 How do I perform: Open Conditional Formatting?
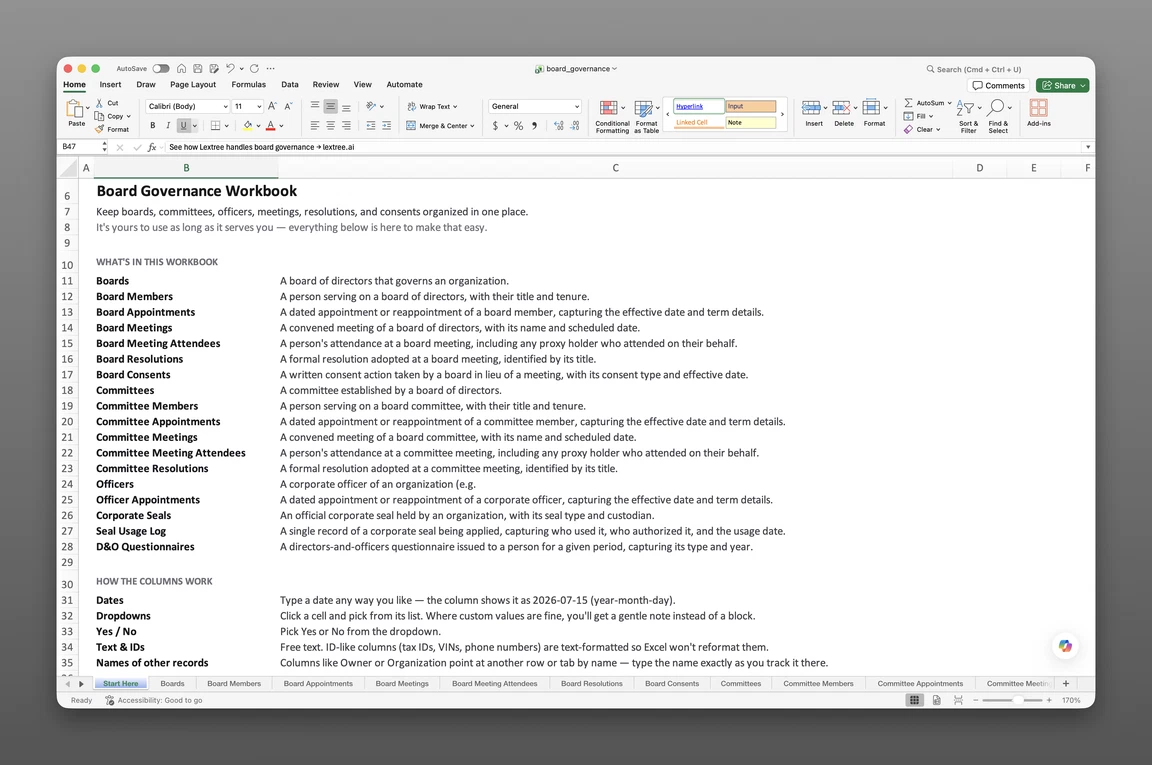[612, 116]
